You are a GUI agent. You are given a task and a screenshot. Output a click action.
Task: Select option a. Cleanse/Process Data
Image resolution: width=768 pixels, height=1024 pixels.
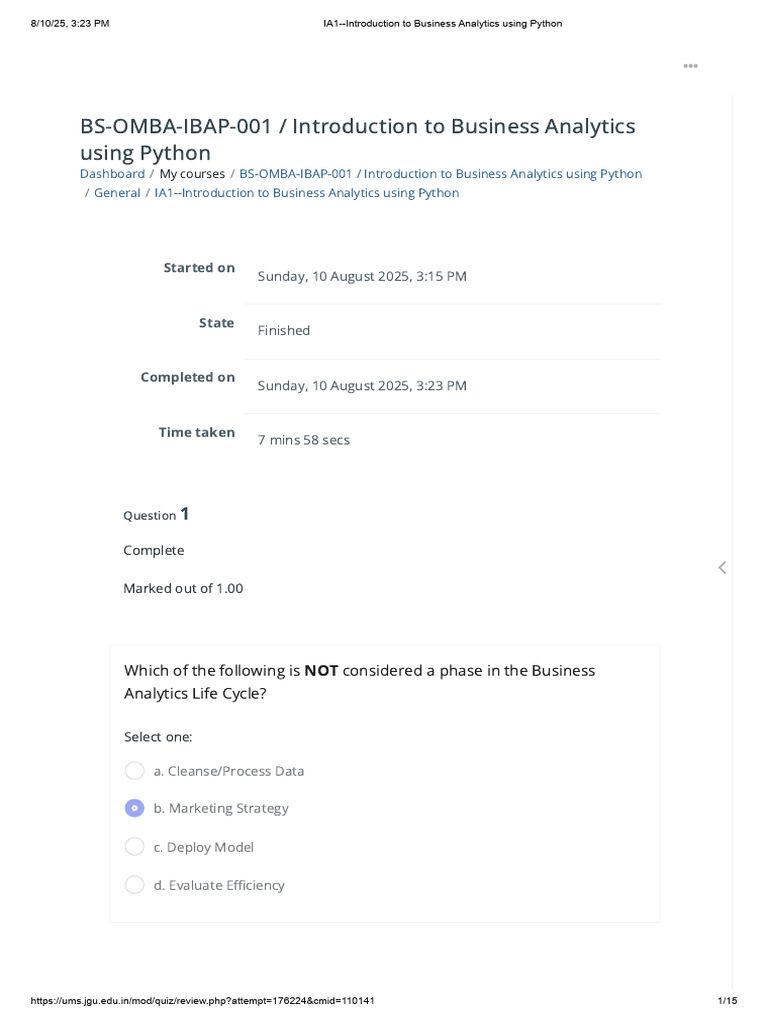[135, 771]
